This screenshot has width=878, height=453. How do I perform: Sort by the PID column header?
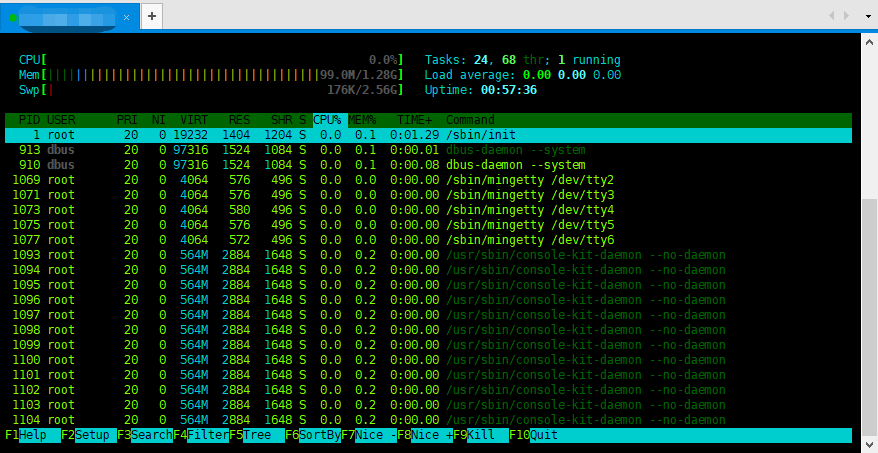click(30, 120)
